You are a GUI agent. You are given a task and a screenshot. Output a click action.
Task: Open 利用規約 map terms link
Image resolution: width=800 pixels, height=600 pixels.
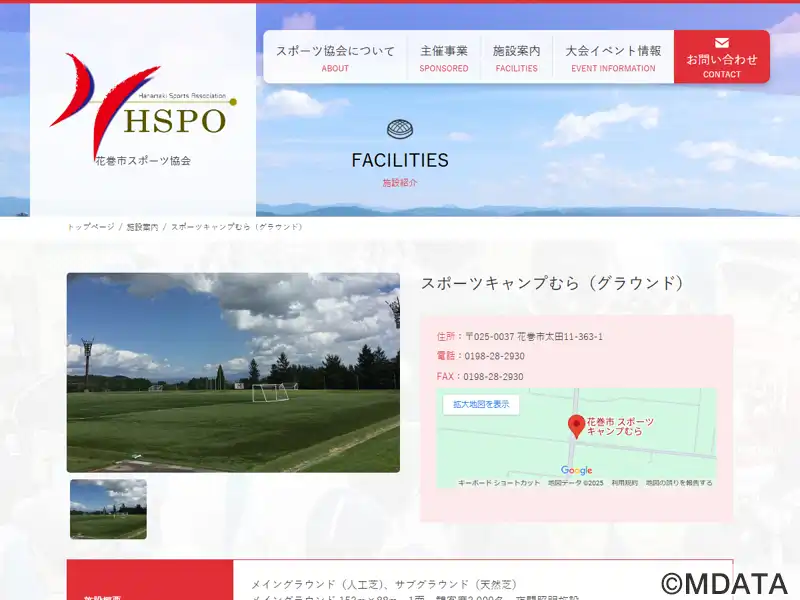tap(624, 483)
